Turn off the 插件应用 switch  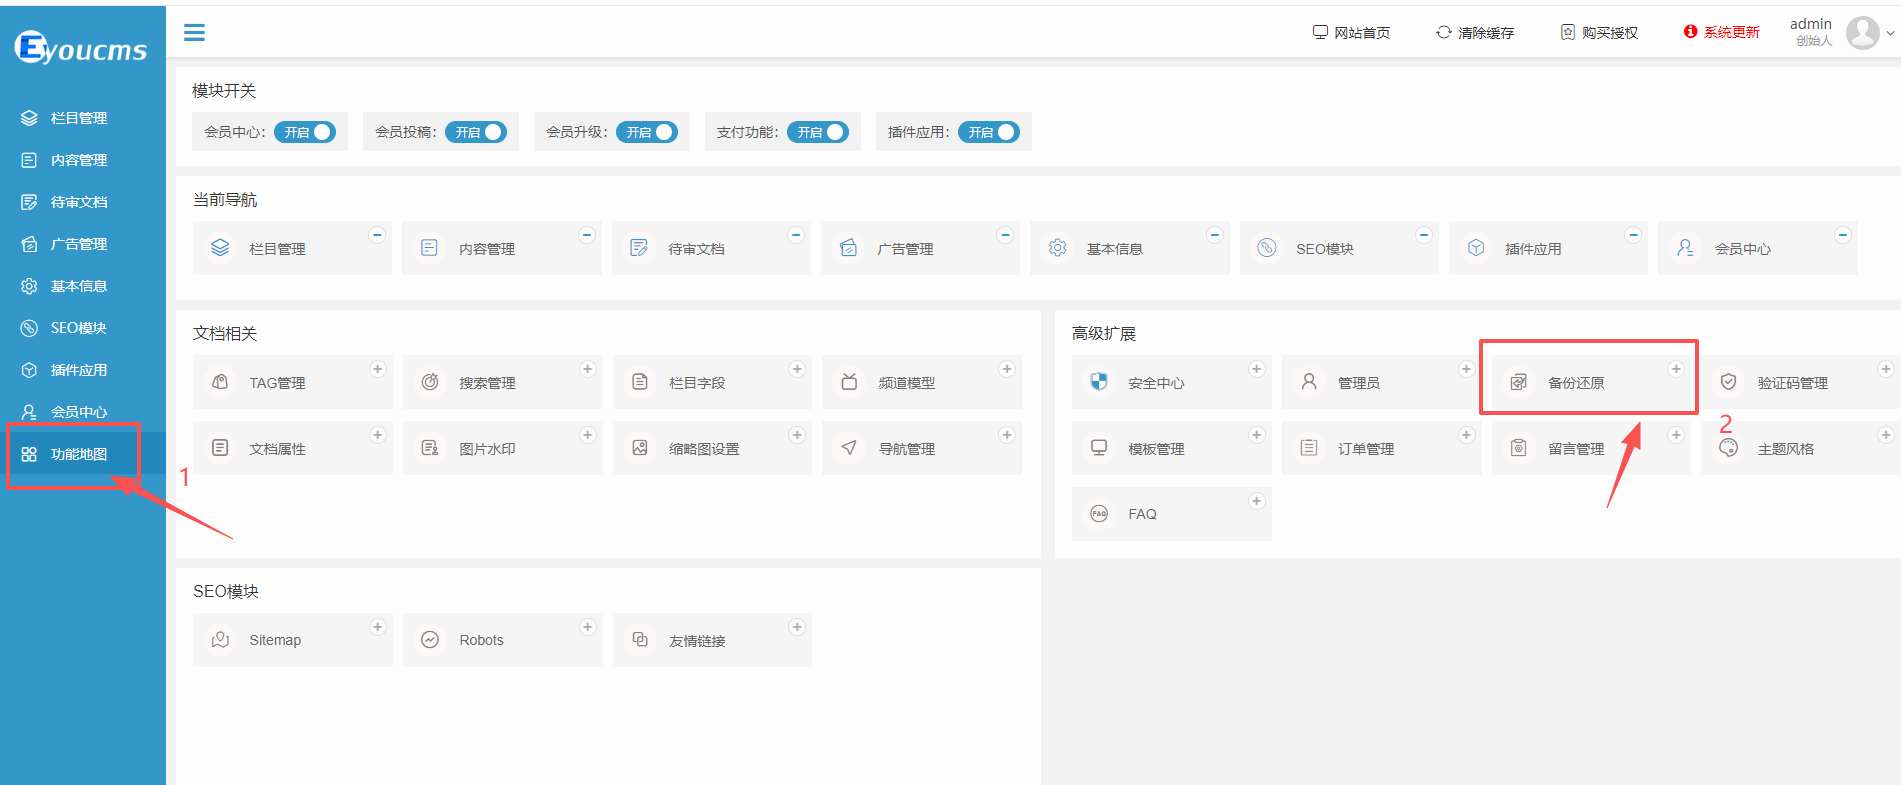(x=989, y=132)
